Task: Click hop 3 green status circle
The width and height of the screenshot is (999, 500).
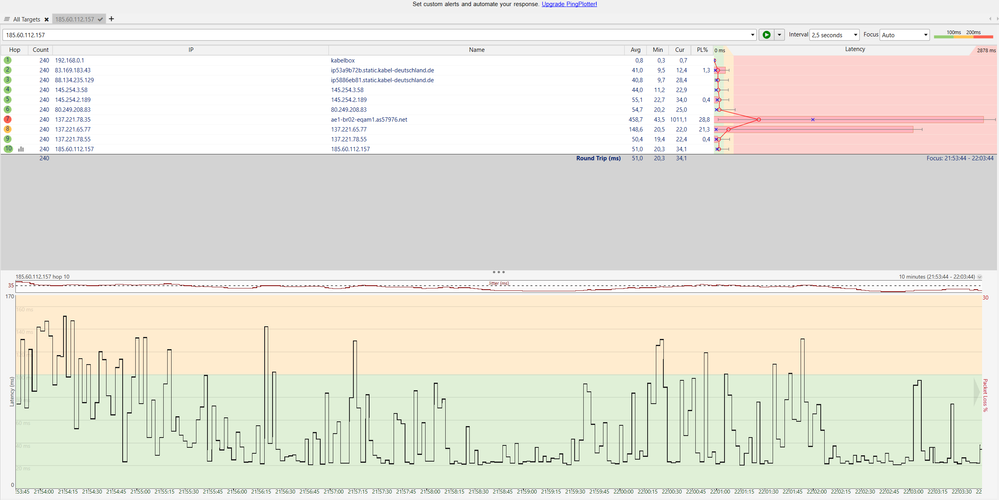Action: (8, 80)
